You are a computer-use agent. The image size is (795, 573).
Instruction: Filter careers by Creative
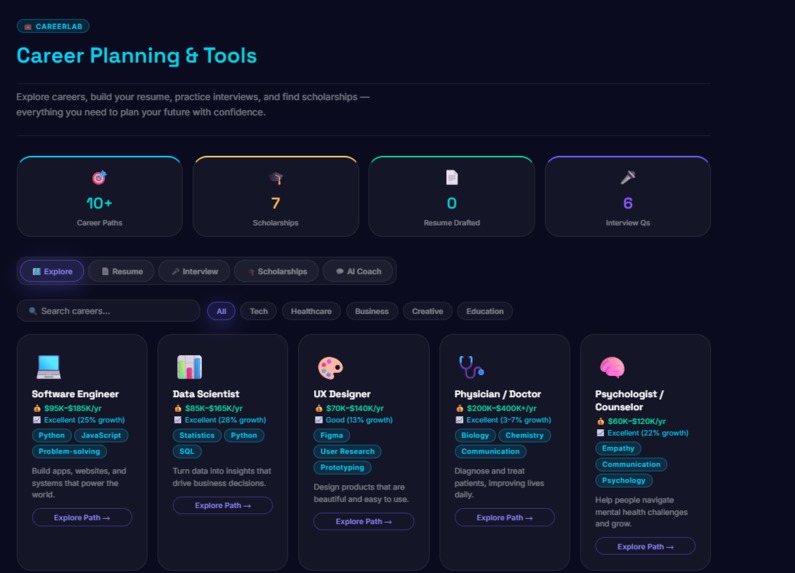pyautogui.click(x=427, y=311)
